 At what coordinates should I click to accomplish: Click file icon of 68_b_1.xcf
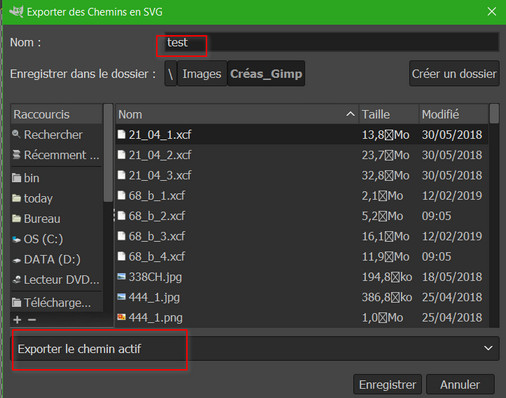point(121,195)
